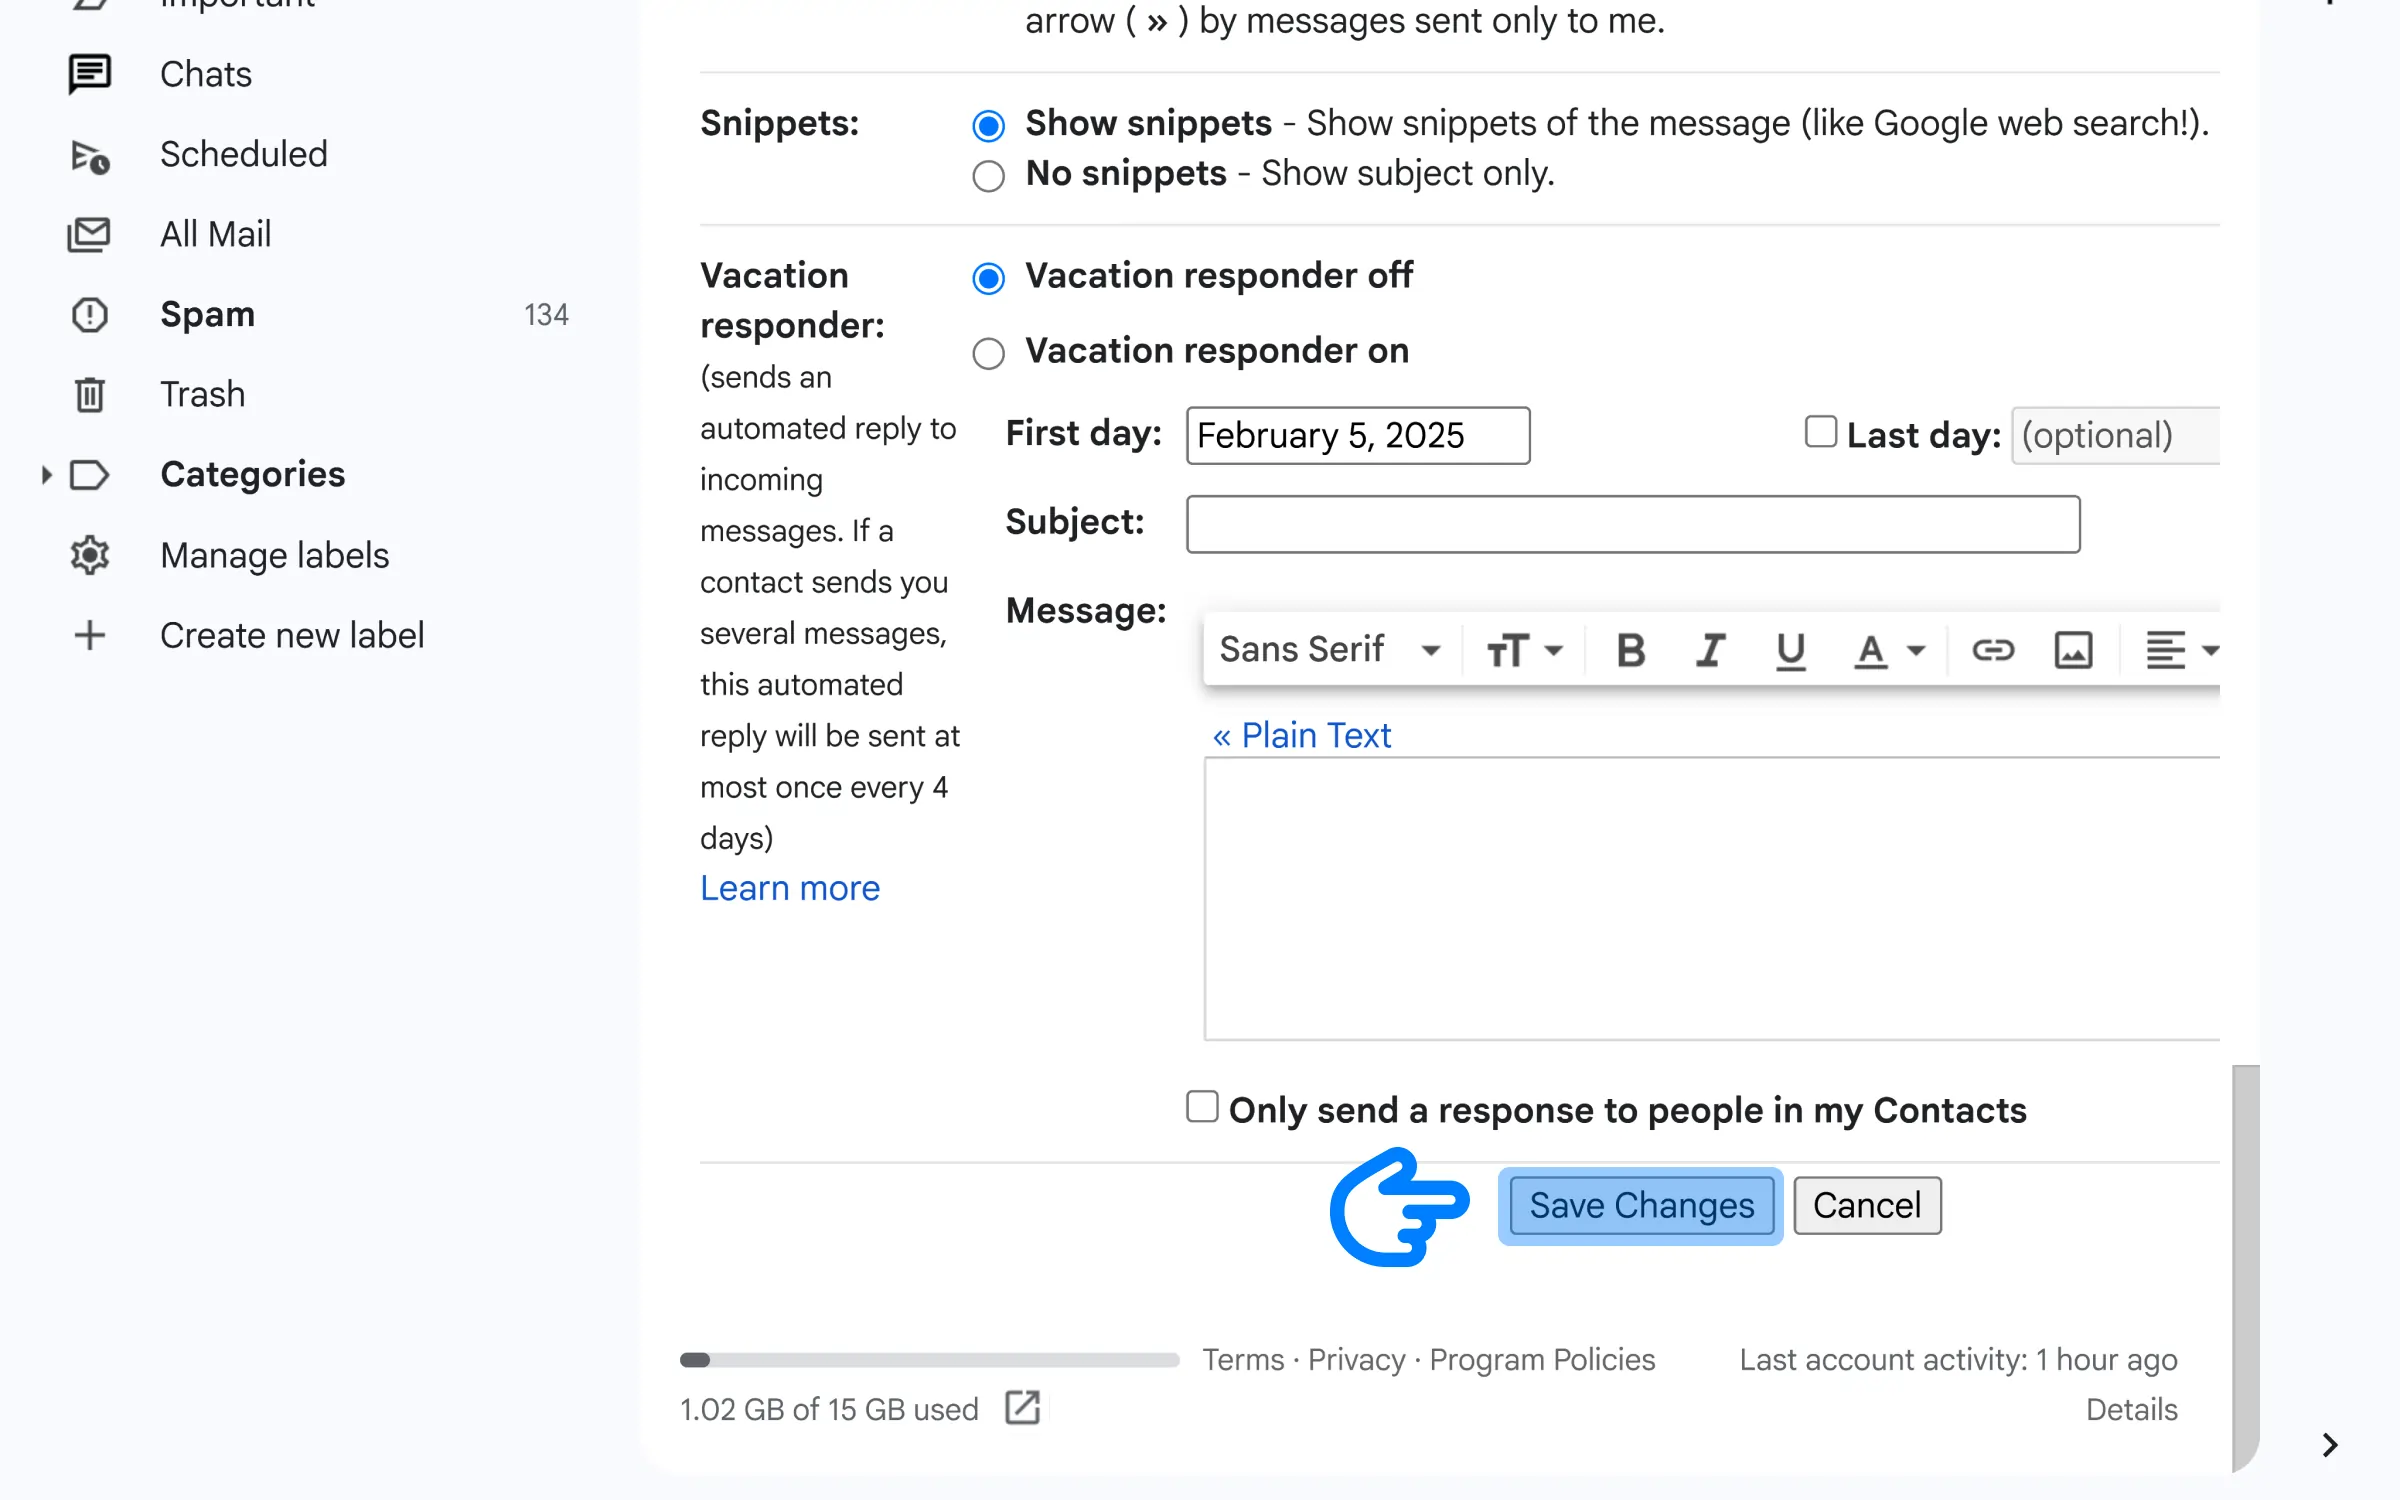Viewport: 2400px width, 1500px height.
Task: Insert a link using the chain icon
Action: 1992,650
